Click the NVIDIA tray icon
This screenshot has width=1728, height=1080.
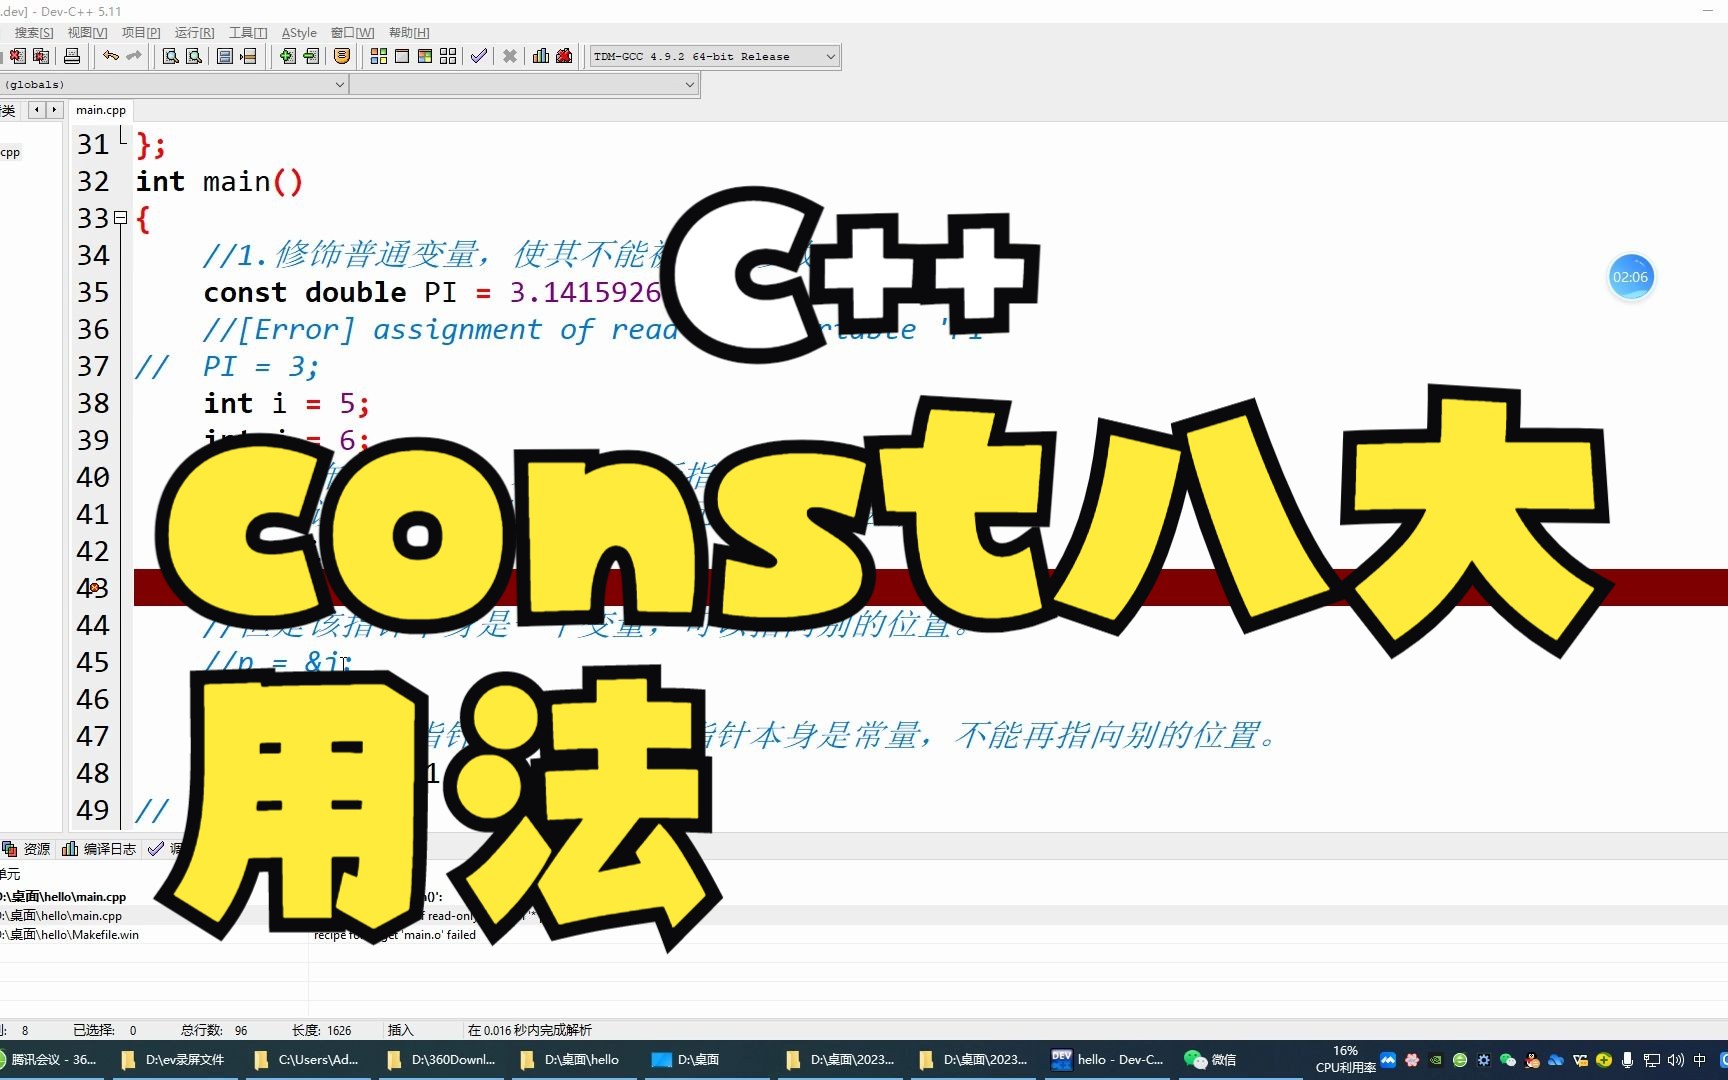1436,1060
